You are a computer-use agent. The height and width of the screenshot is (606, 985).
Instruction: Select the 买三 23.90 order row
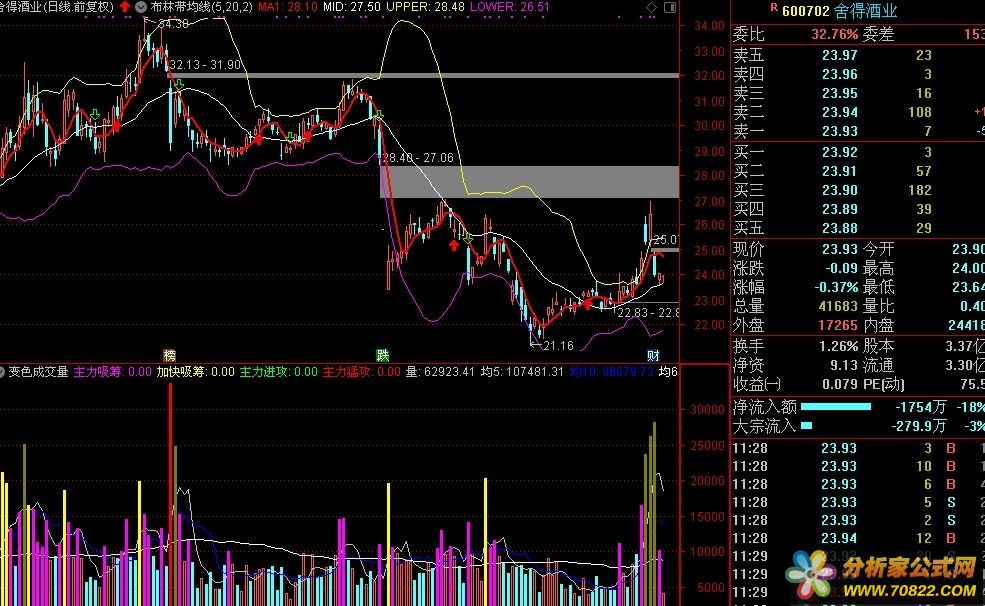858,190
